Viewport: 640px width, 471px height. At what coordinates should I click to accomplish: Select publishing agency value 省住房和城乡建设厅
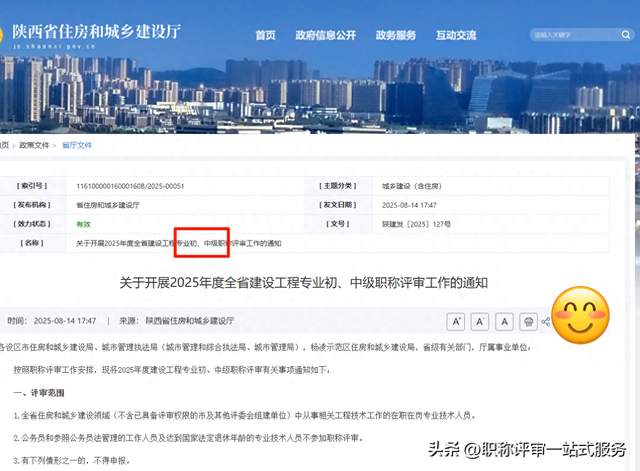tap(108, 205)
